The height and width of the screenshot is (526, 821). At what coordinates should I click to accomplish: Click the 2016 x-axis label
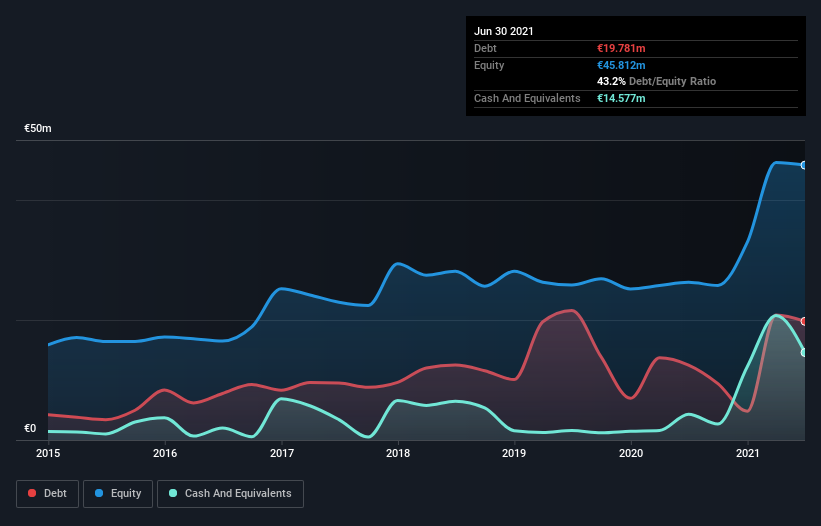click(165, 453)
